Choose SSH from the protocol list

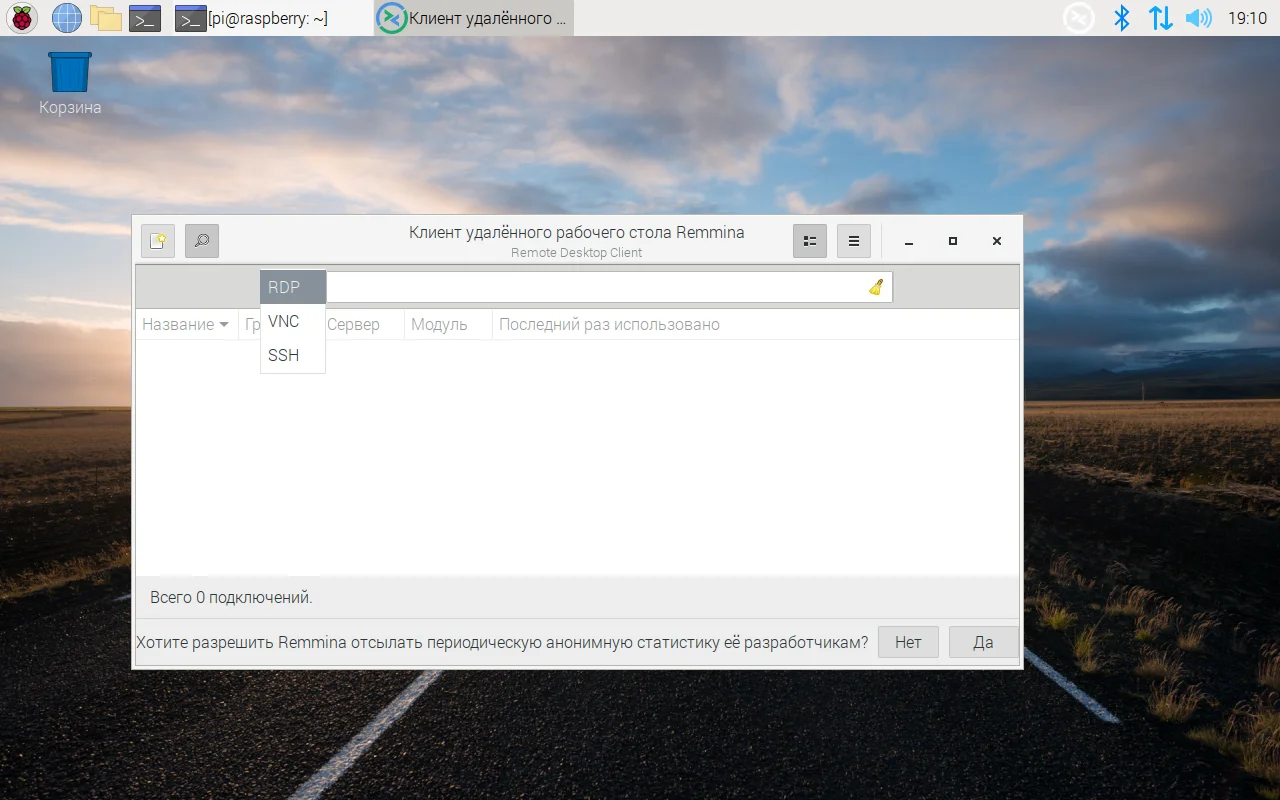293,355
